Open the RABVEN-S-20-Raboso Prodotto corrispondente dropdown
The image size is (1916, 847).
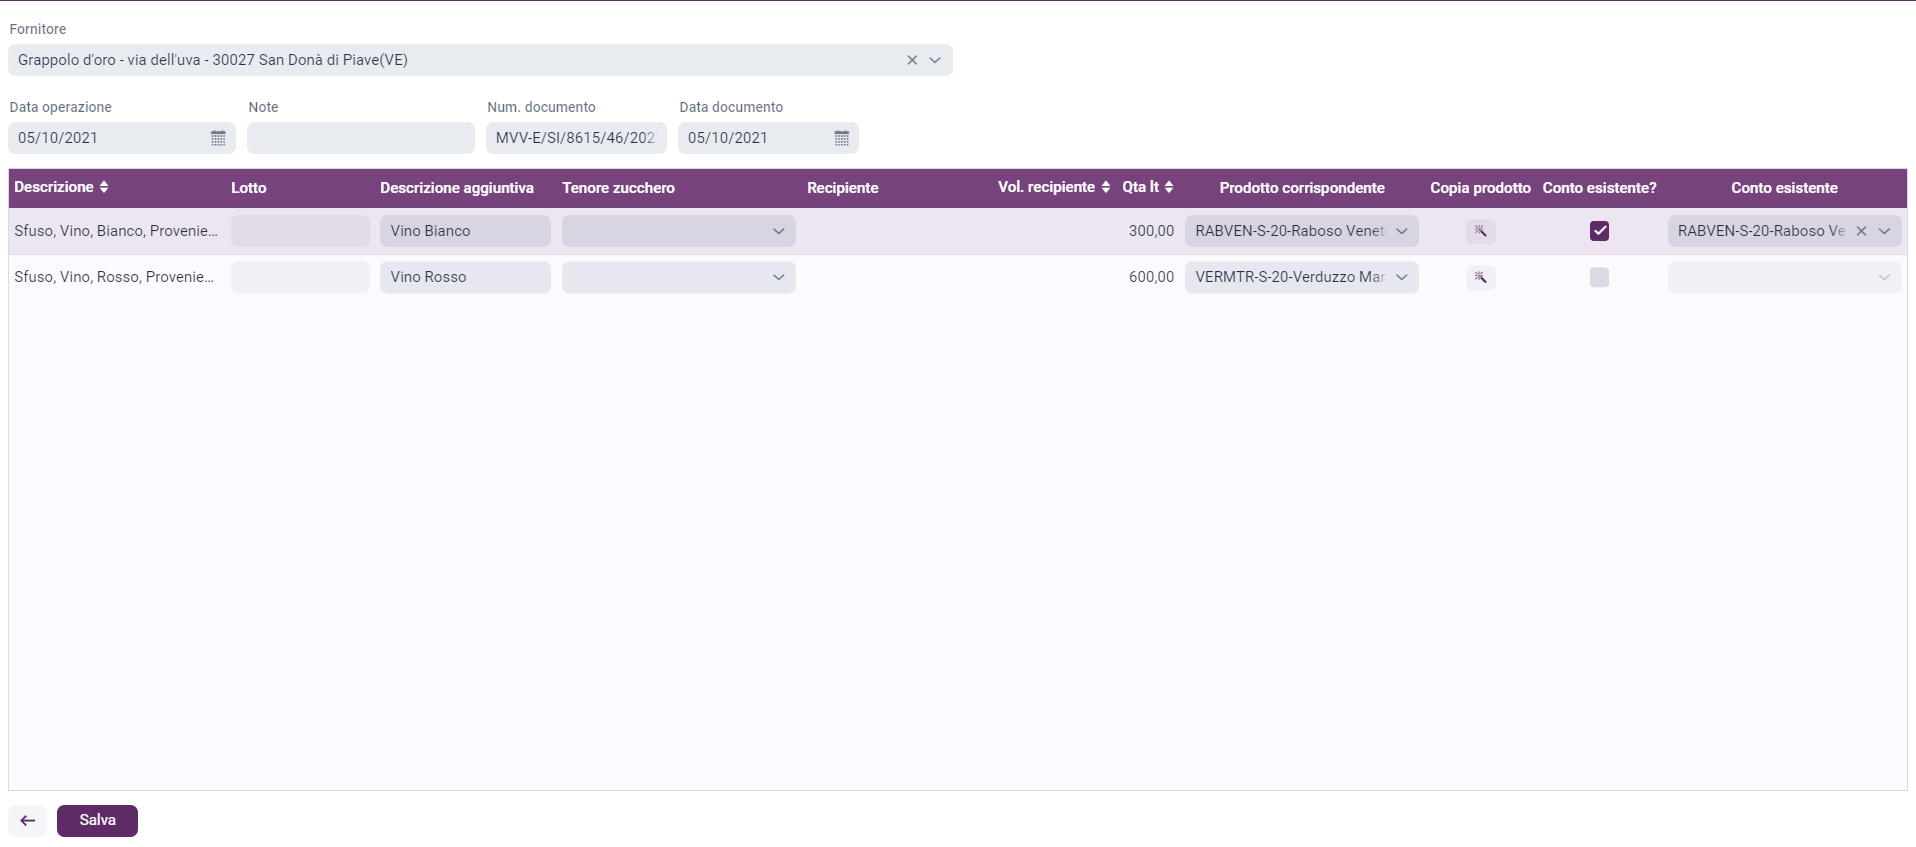coord(1302,231)
